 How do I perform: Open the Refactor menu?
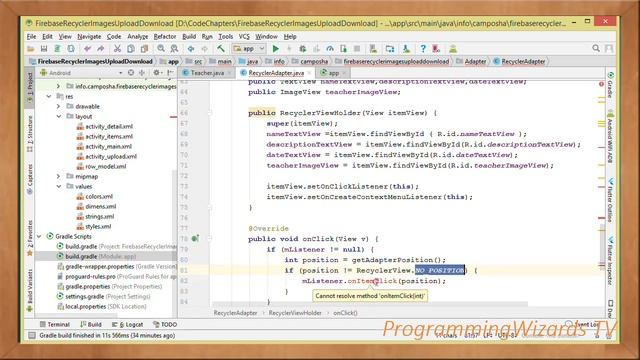(164, 37)
